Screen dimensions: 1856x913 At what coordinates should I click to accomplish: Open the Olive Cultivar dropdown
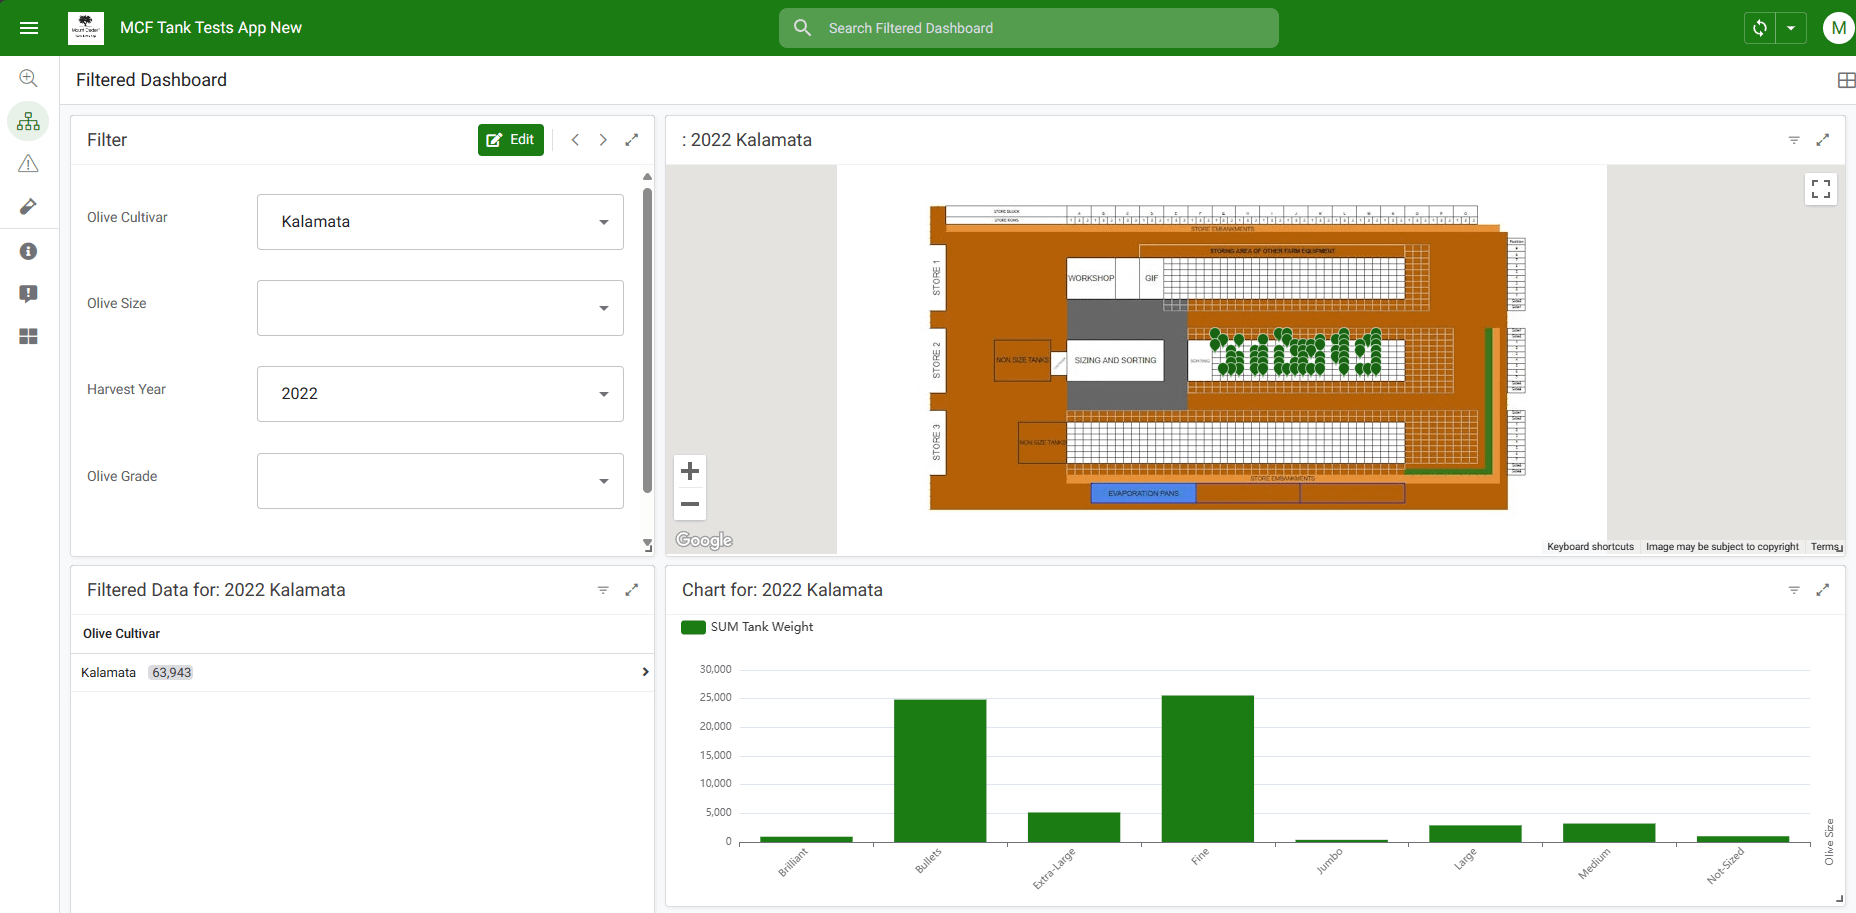[440, 222]
